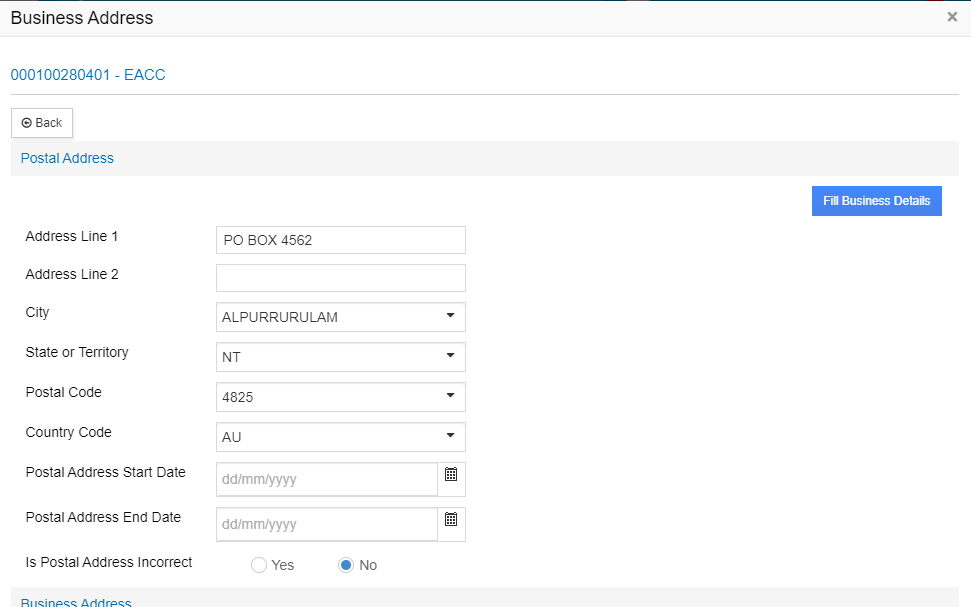The image size is (971, 607).
Task: Click the Address Line 1 field
Action: pos(340,240)
